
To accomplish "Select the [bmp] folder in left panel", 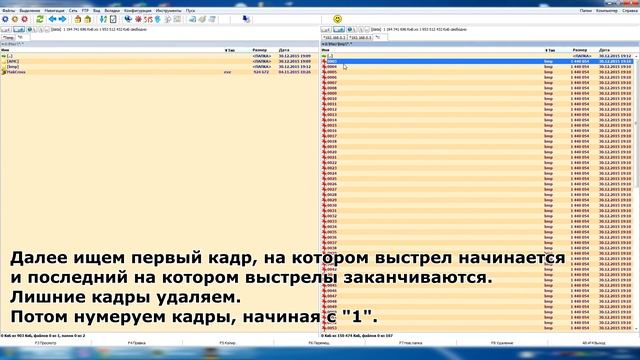I will pyautogui.click(x=159, y=67).
